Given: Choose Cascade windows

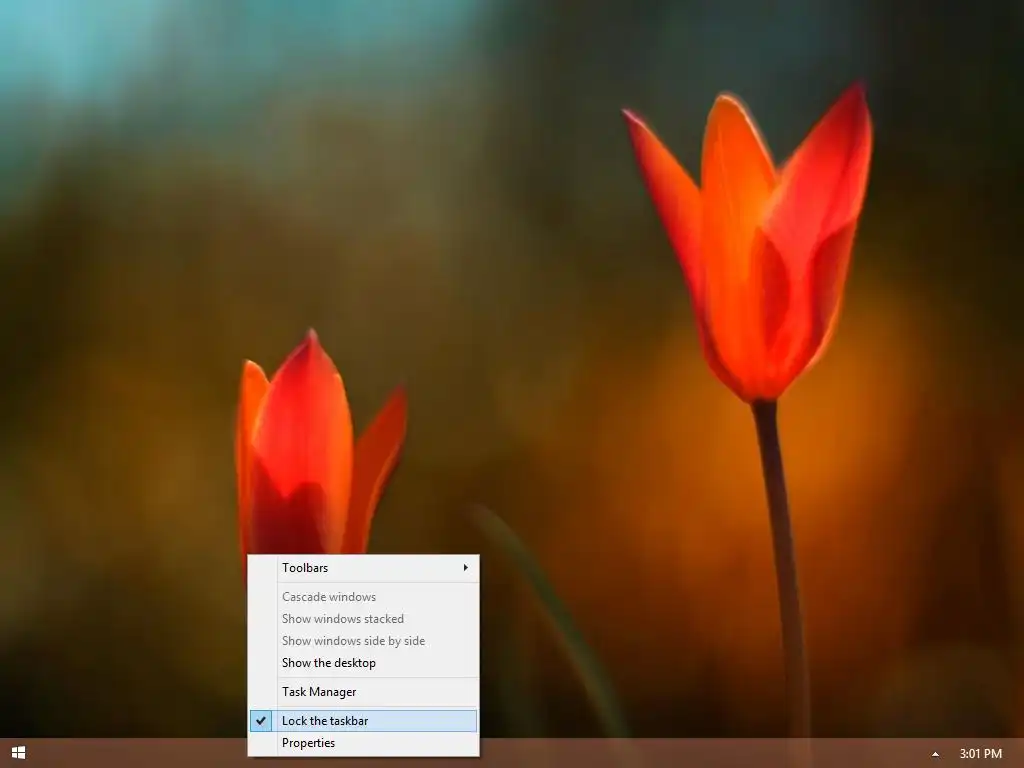Looking at the screenshot, I should click(363, 597).
